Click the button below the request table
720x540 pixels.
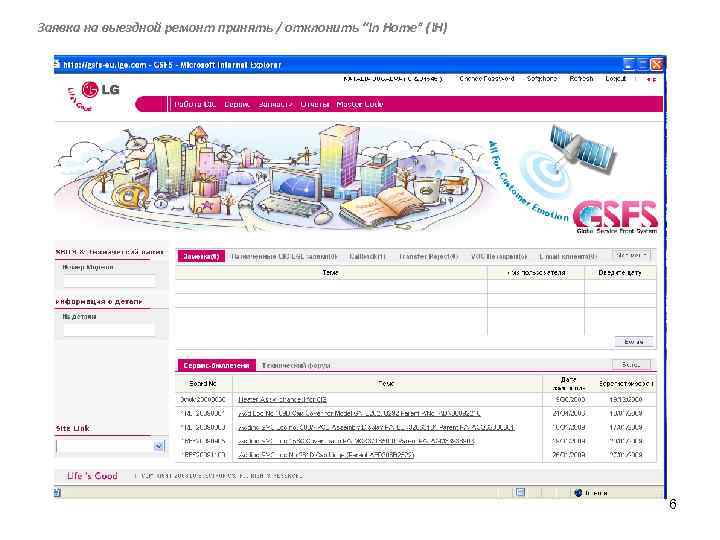[634, 341]
